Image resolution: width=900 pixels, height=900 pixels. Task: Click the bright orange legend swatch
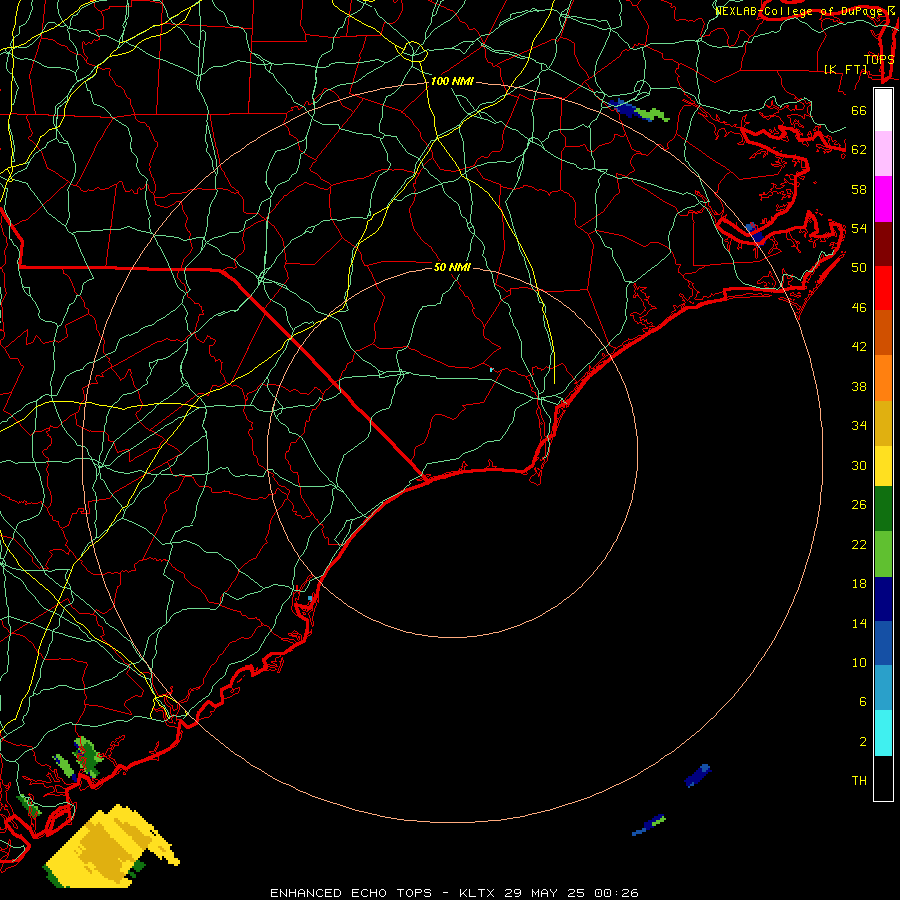883,378
